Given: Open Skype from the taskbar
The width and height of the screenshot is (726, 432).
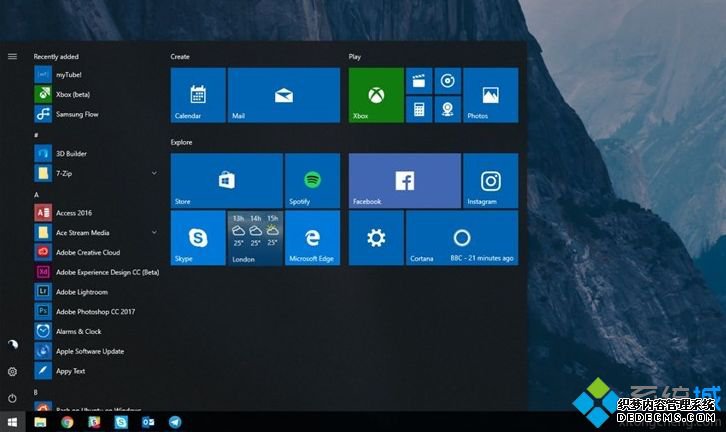Looking at the screenshot, I should pyautogui.click(x=121, y=422).
